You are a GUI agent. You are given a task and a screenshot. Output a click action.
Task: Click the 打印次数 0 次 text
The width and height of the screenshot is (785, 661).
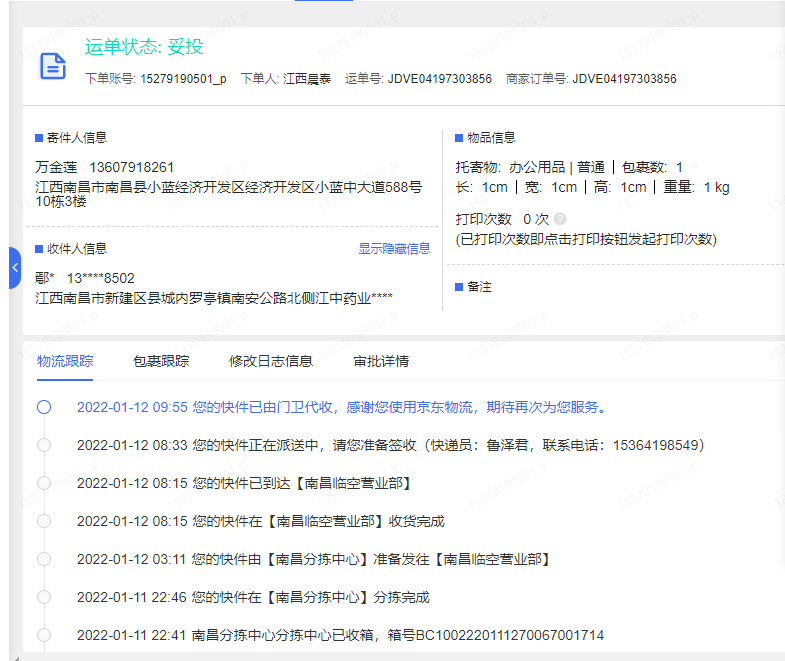pyautogui.click(x=502, y=219)
